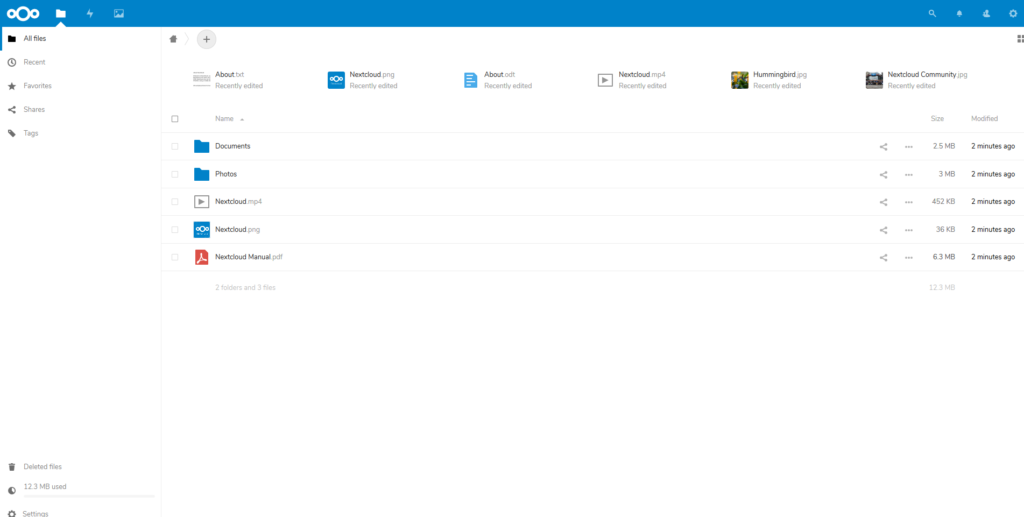The width and height of the screenshot is (1024, 517).
Task: Open the settings gear in top header
Action: tap(1013, 13)
